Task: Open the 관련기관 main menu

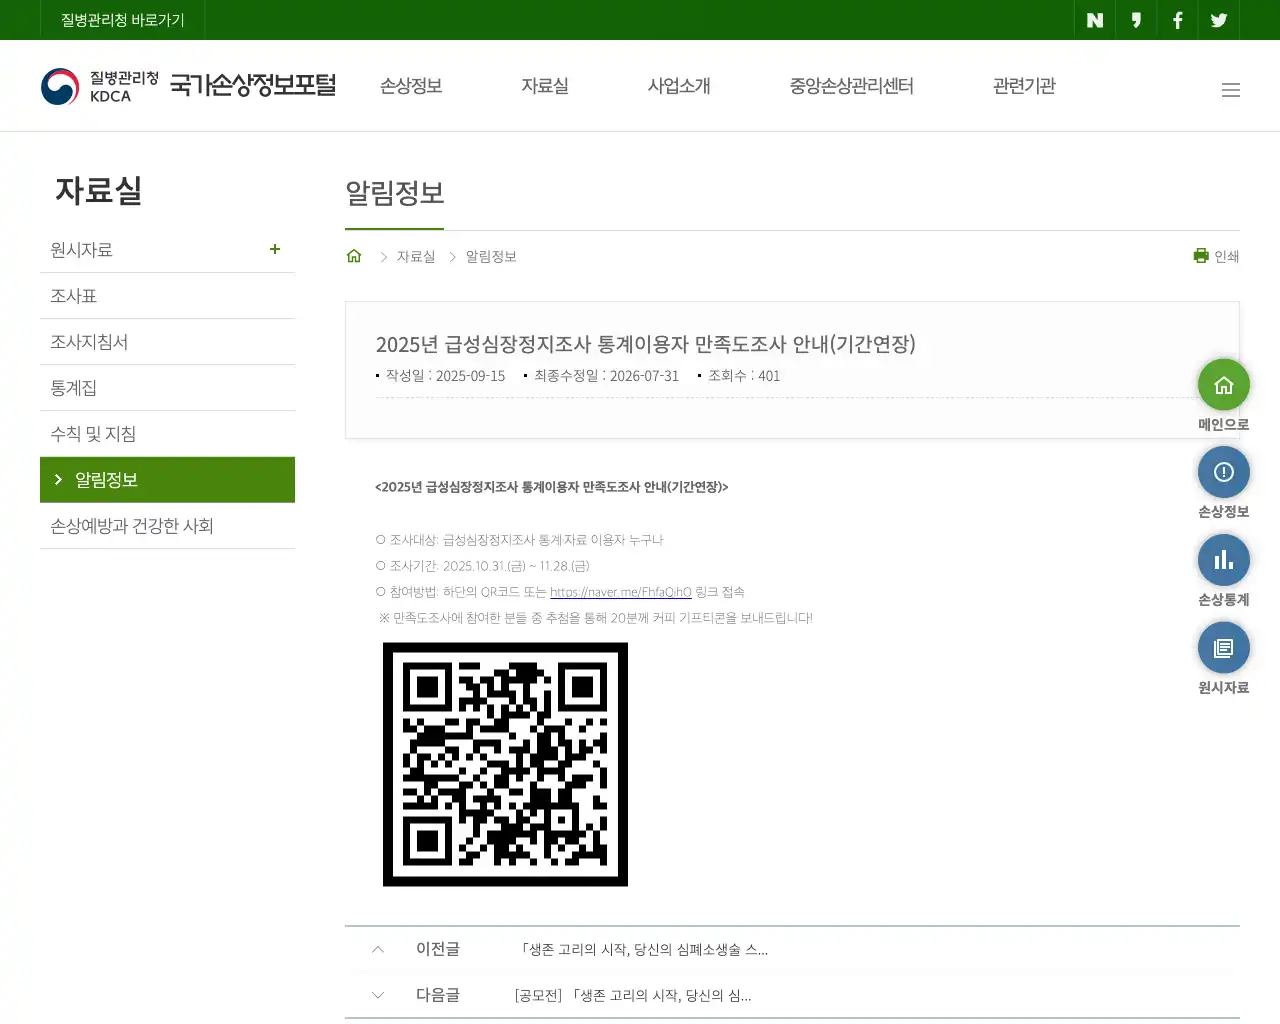Action: tap(1024, 86)
